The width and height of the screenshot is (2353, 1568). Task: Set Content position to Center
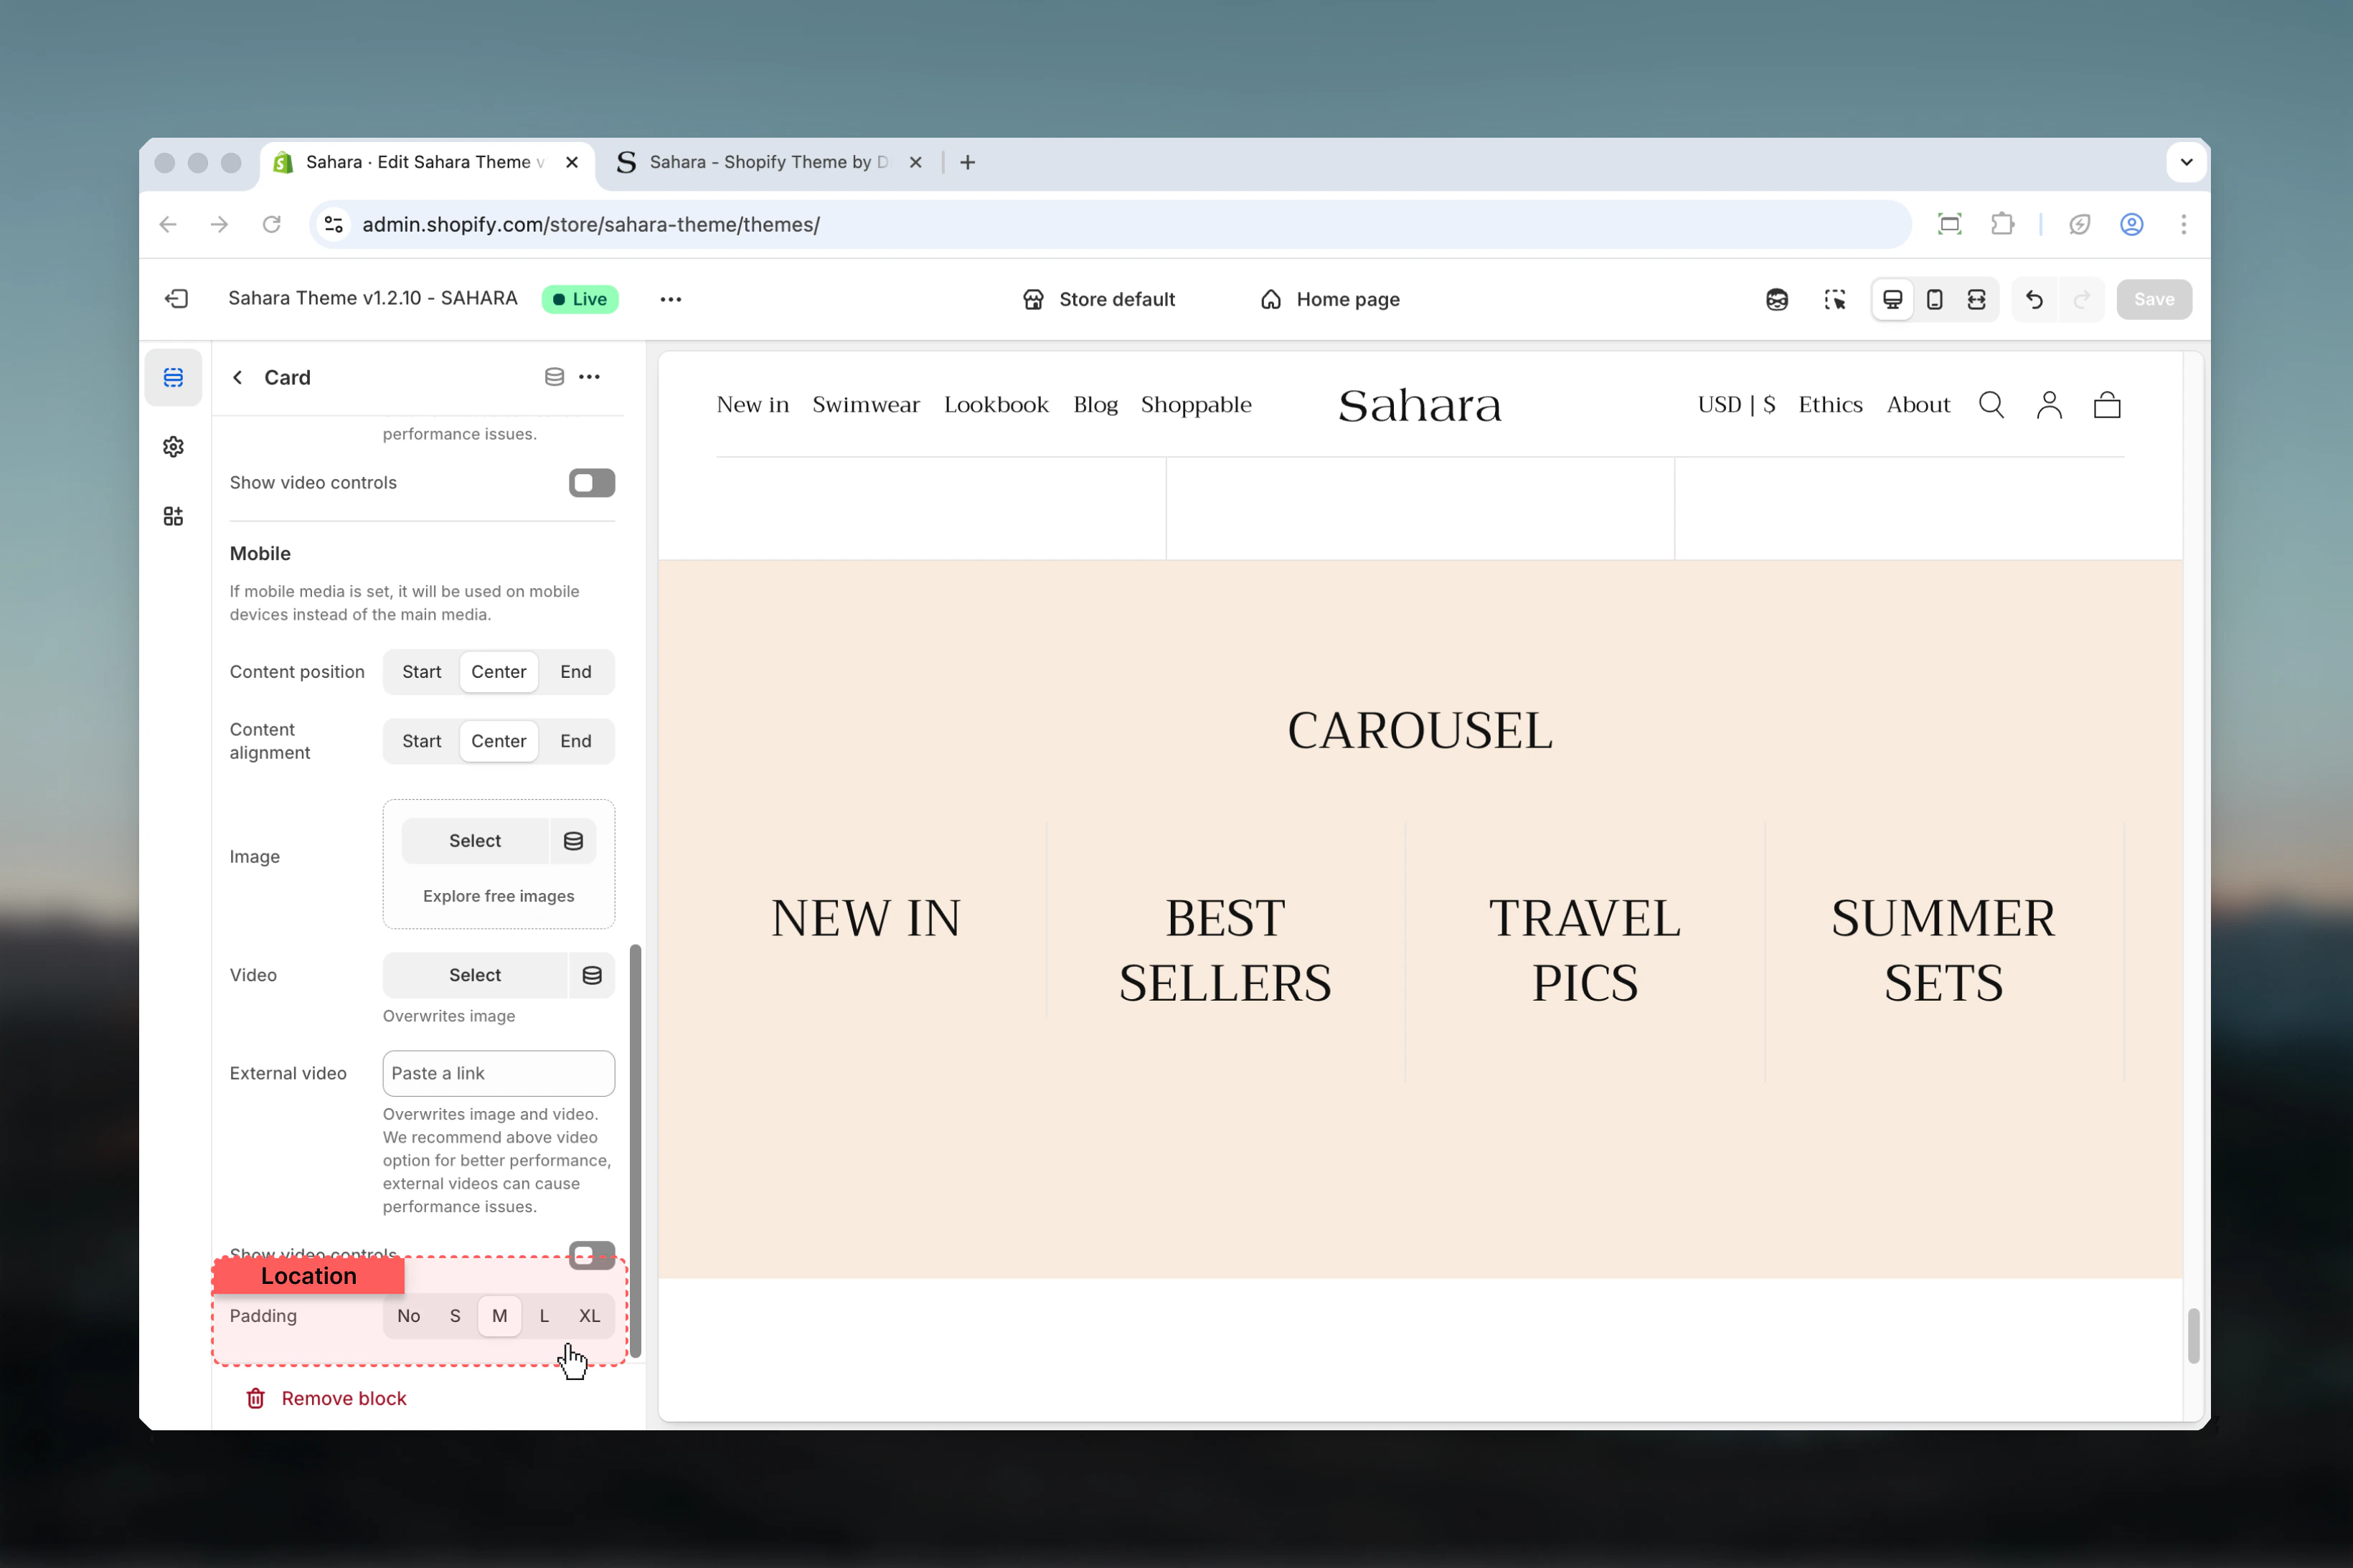coord(499,672)
